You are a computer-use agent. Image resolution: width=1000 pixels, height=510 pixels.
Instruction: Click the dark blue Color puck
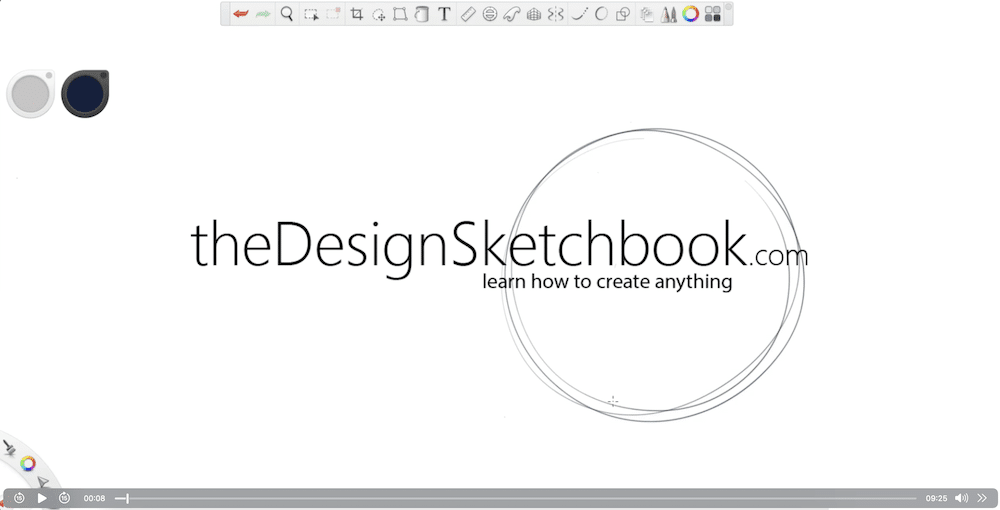(x=85, y=94)
